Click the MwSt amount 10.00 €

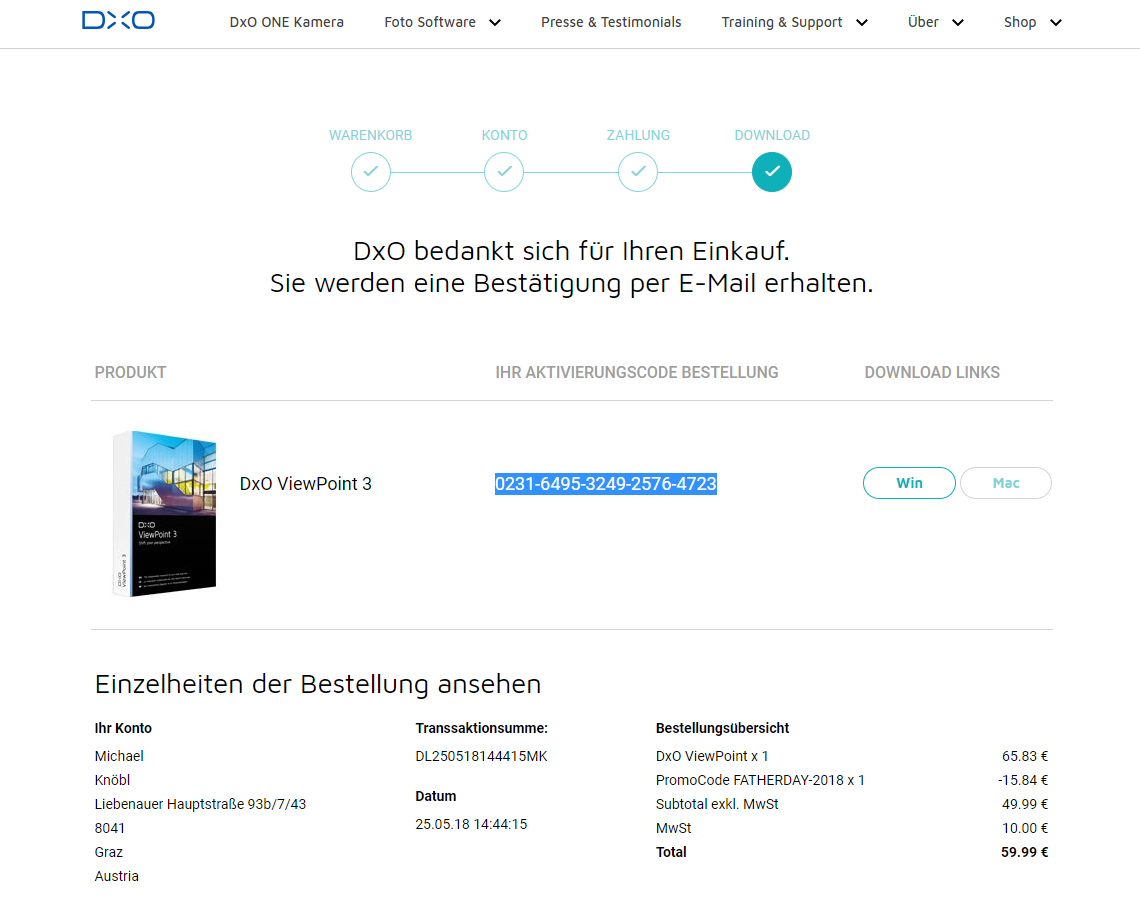1025,829
